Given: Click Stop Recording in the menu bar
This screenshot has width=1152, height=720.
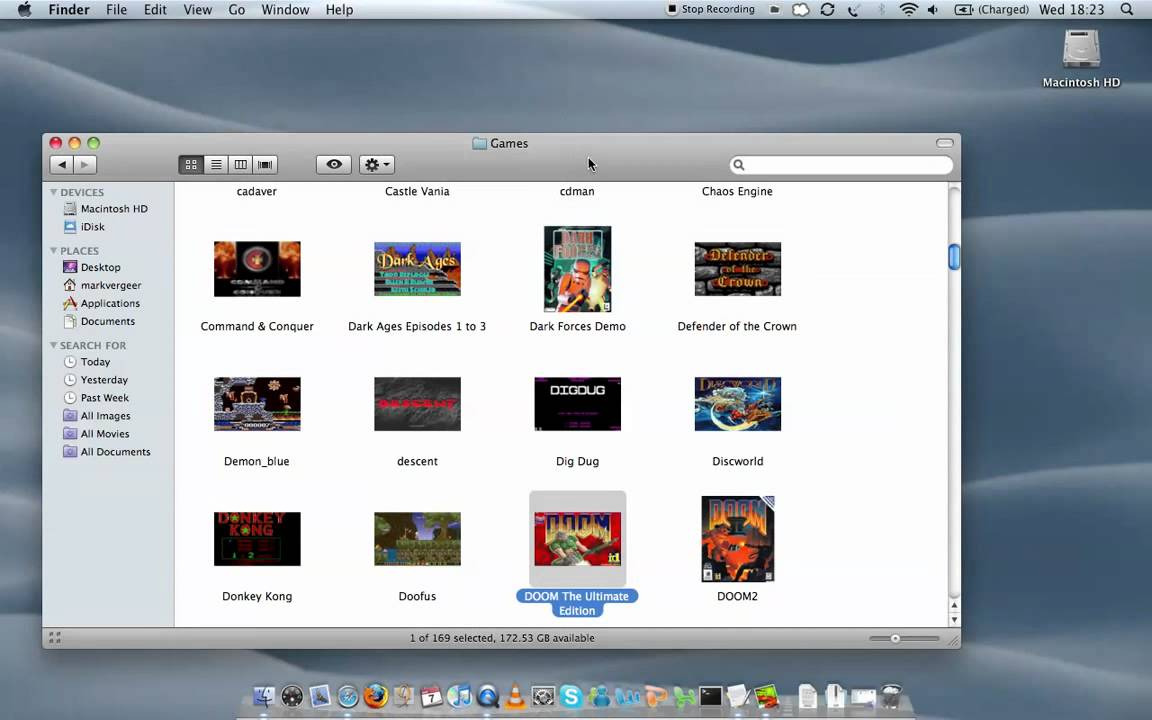Looking at the screenshot, I should pos(710,10).
